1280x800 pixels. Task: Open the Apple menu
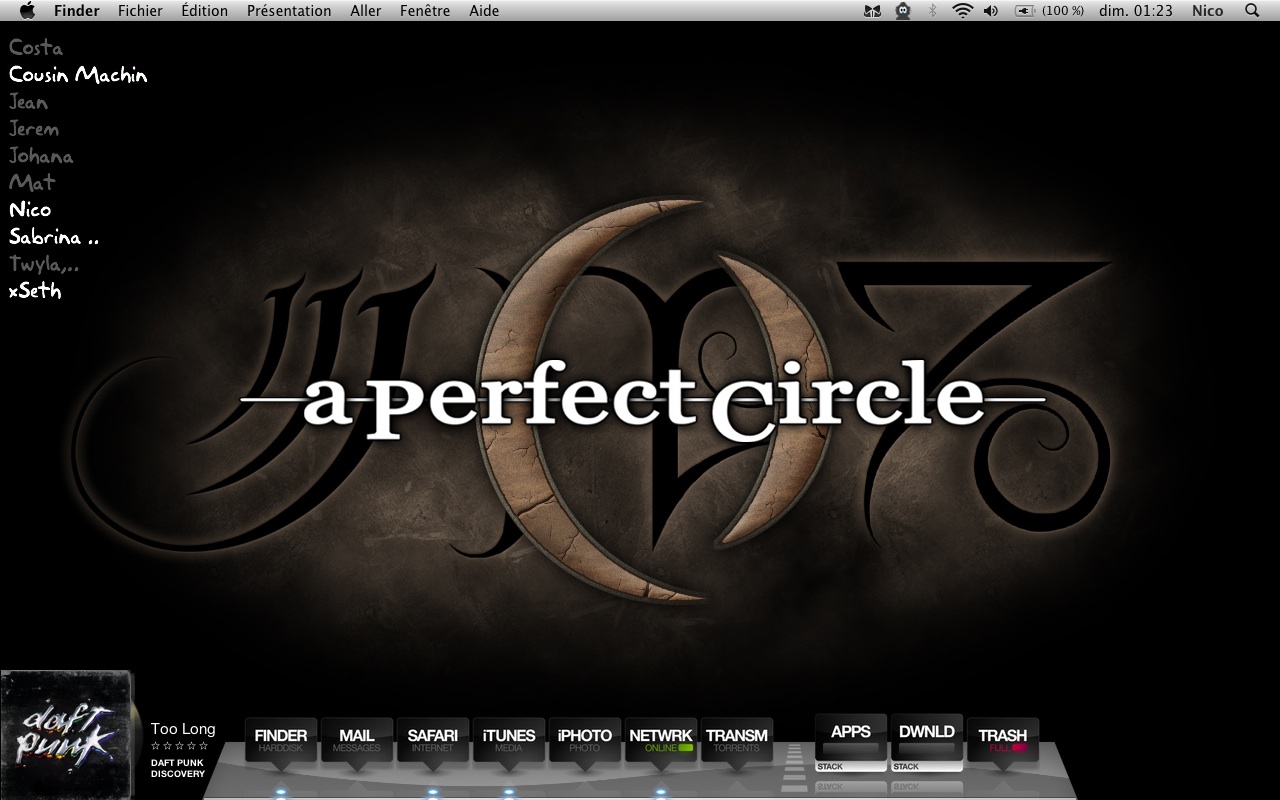[x=27, y=10]
